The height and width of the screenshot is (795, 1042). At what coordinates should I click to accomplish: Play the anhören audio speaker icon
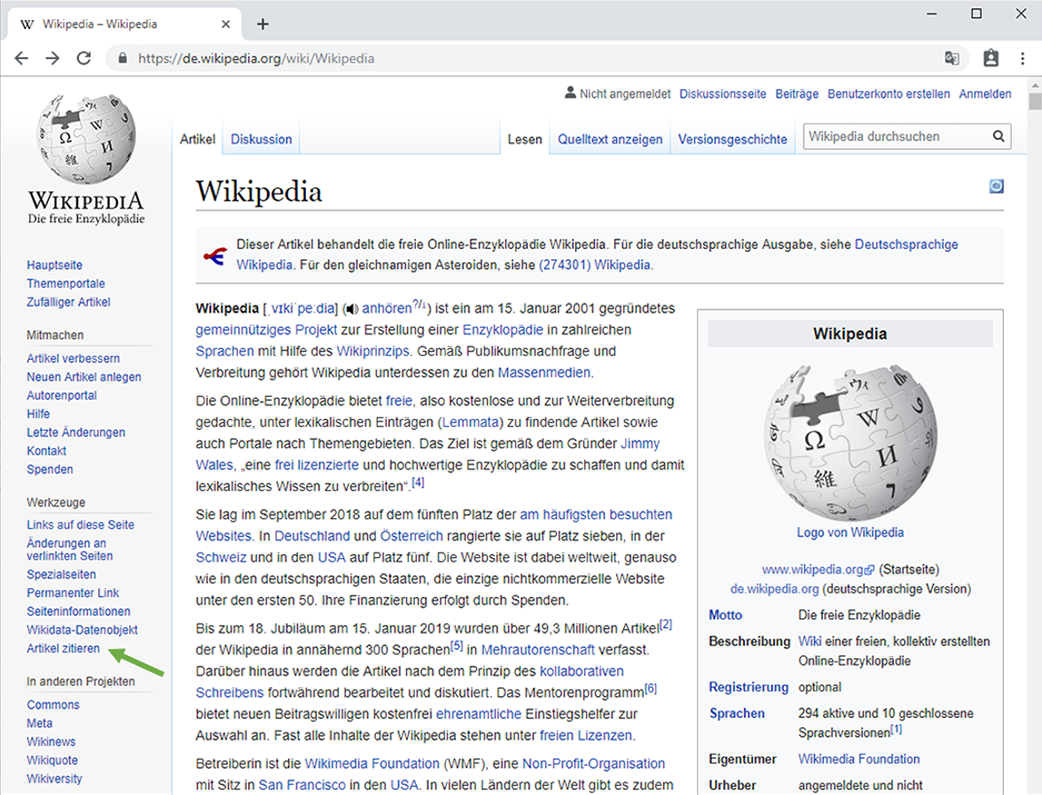click(350, 308)
